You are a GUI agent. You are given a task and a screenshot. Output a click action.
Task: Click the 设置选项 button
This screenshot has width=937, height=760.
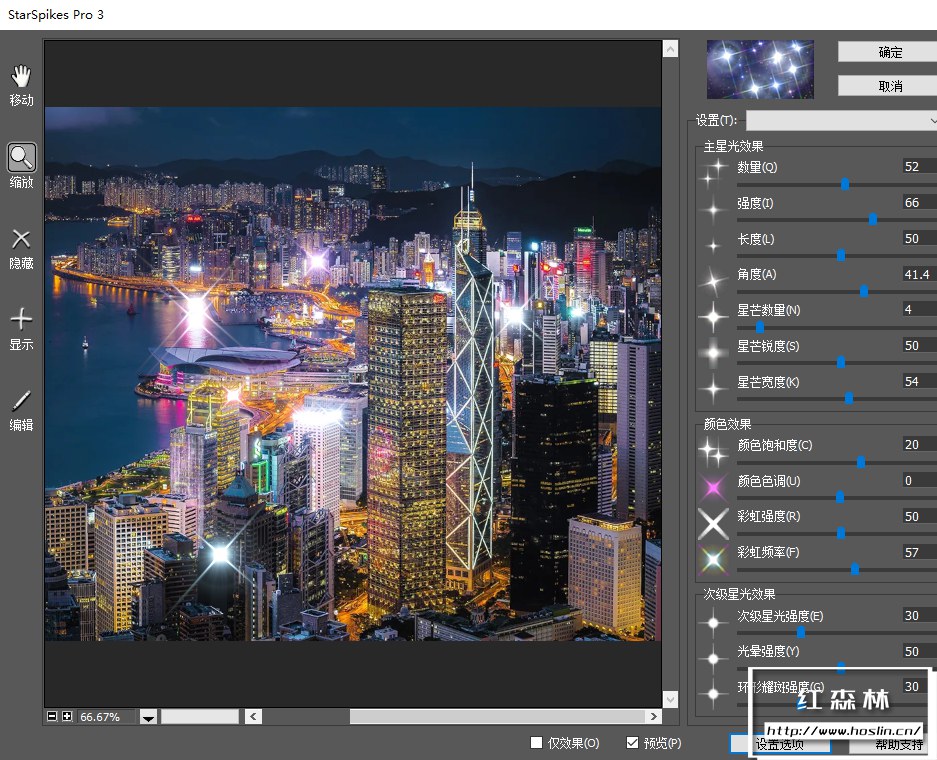780,744
